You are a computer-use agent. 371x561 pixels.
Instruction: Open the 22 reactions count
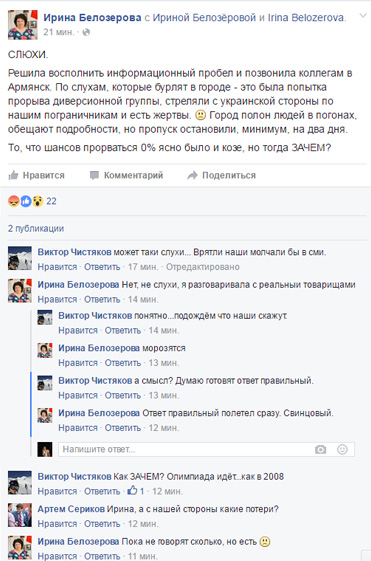coord(52,201)
